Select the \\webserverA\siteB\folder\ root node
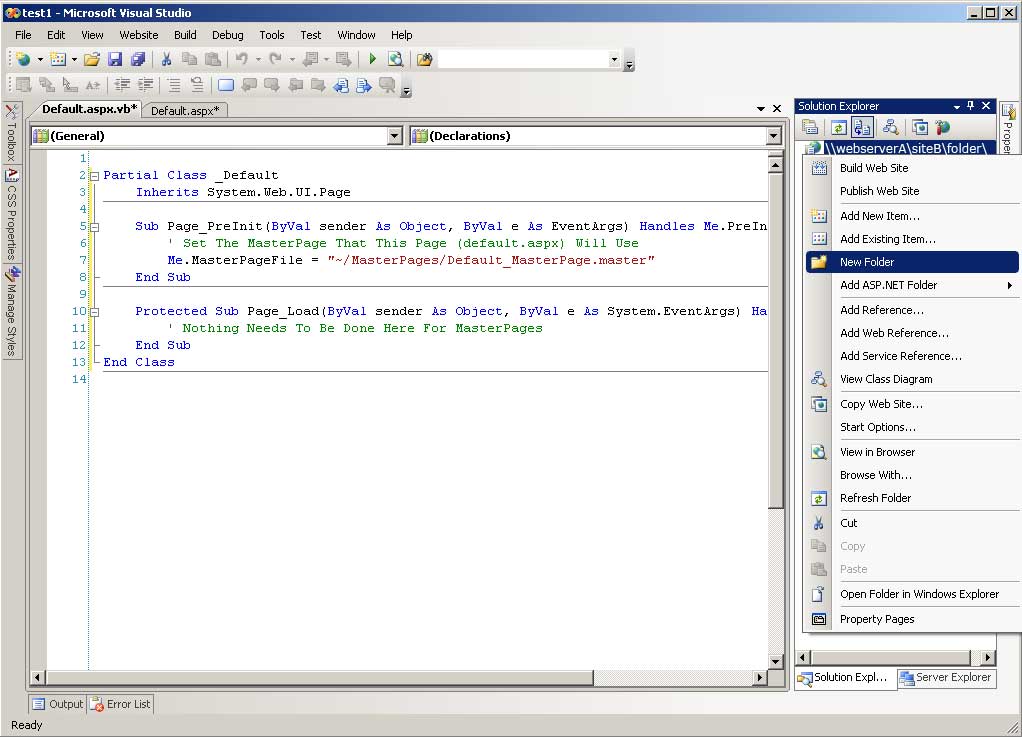Screen dimensions: 1022x737 point(906,148)
